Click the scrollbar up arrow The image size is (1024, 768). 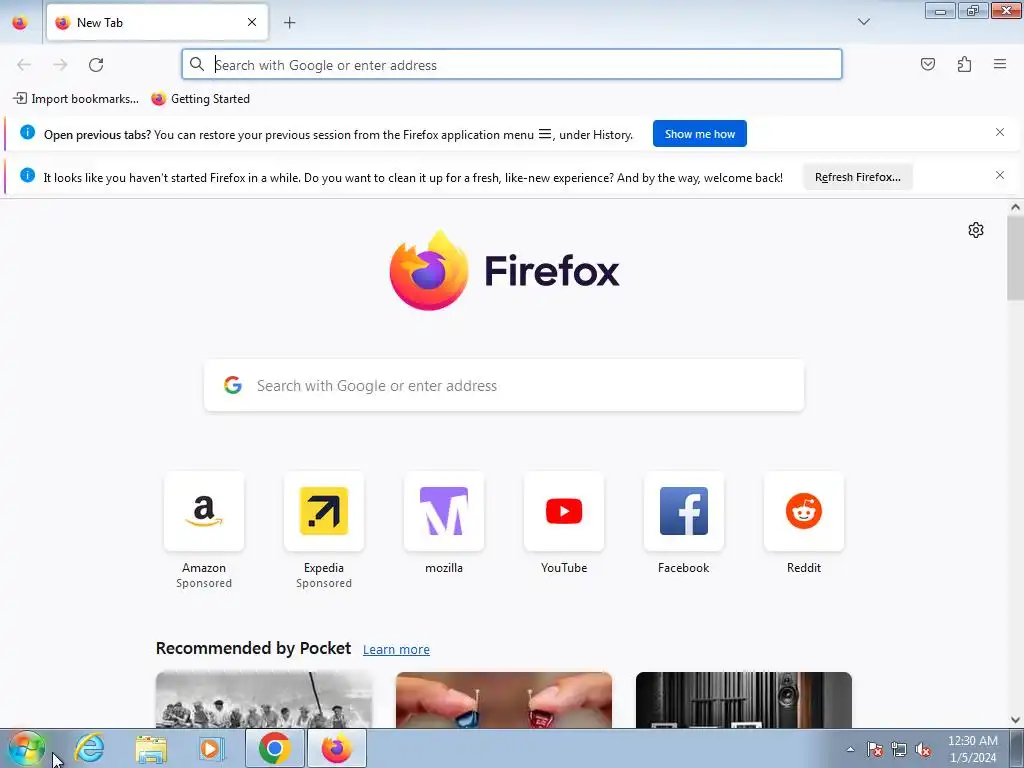(x=1015, y=207)
